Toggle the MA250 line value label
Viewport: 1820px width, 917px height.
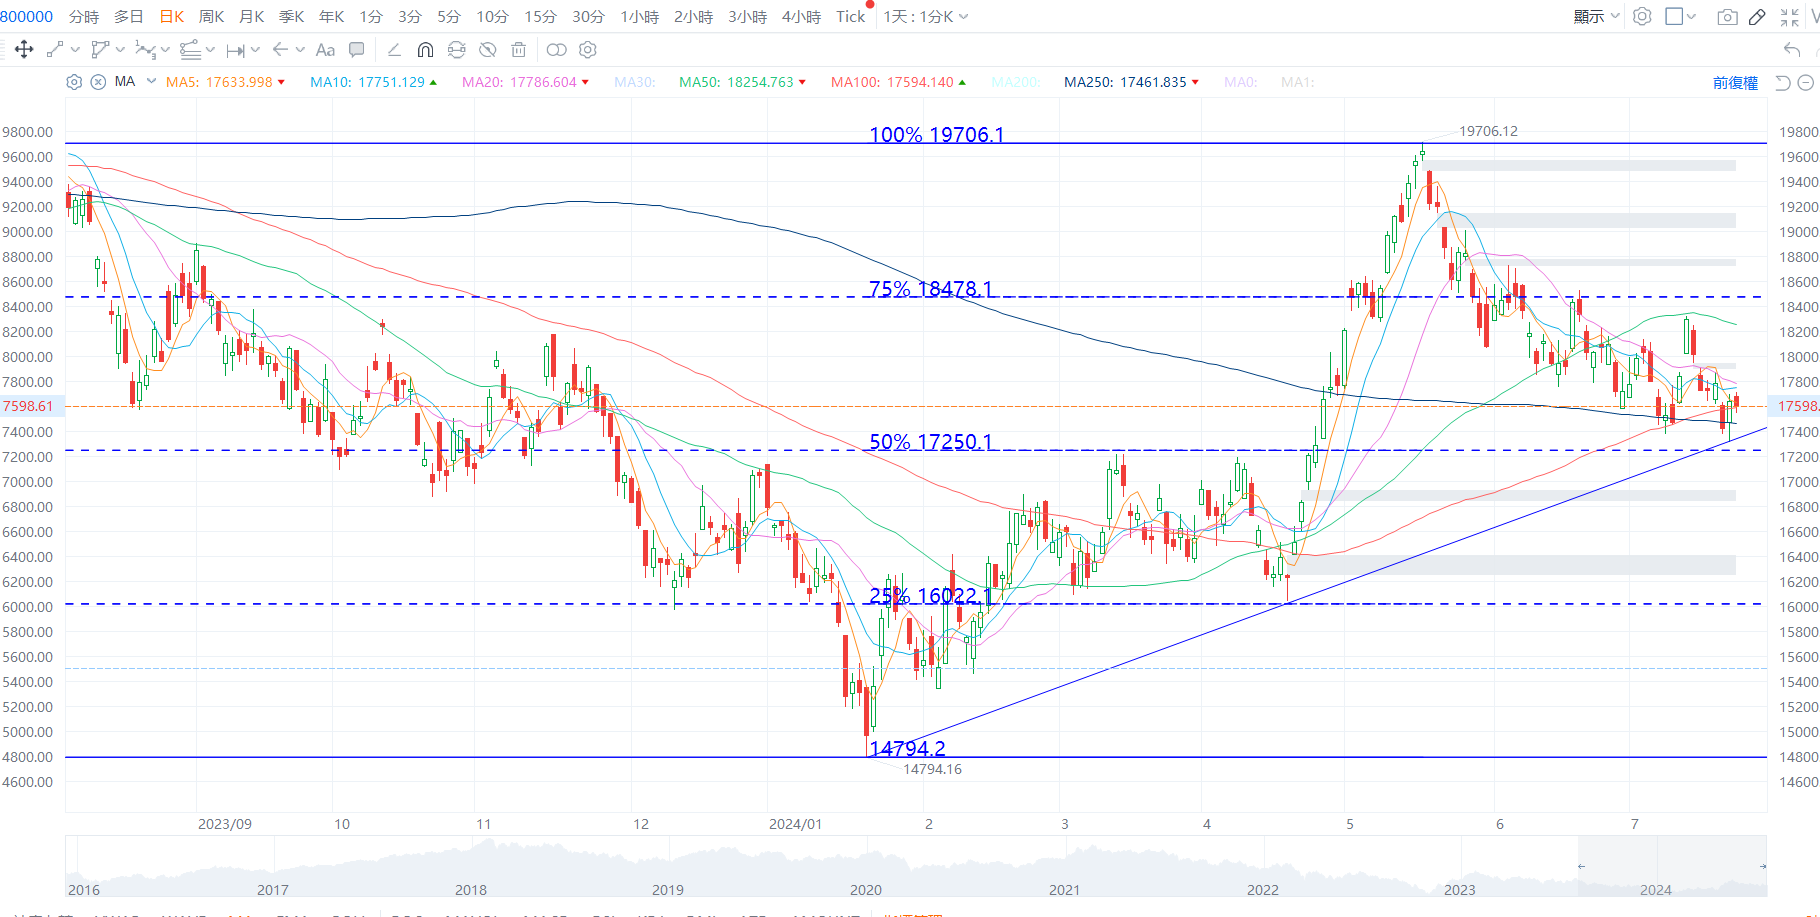tap(1131, 82)
